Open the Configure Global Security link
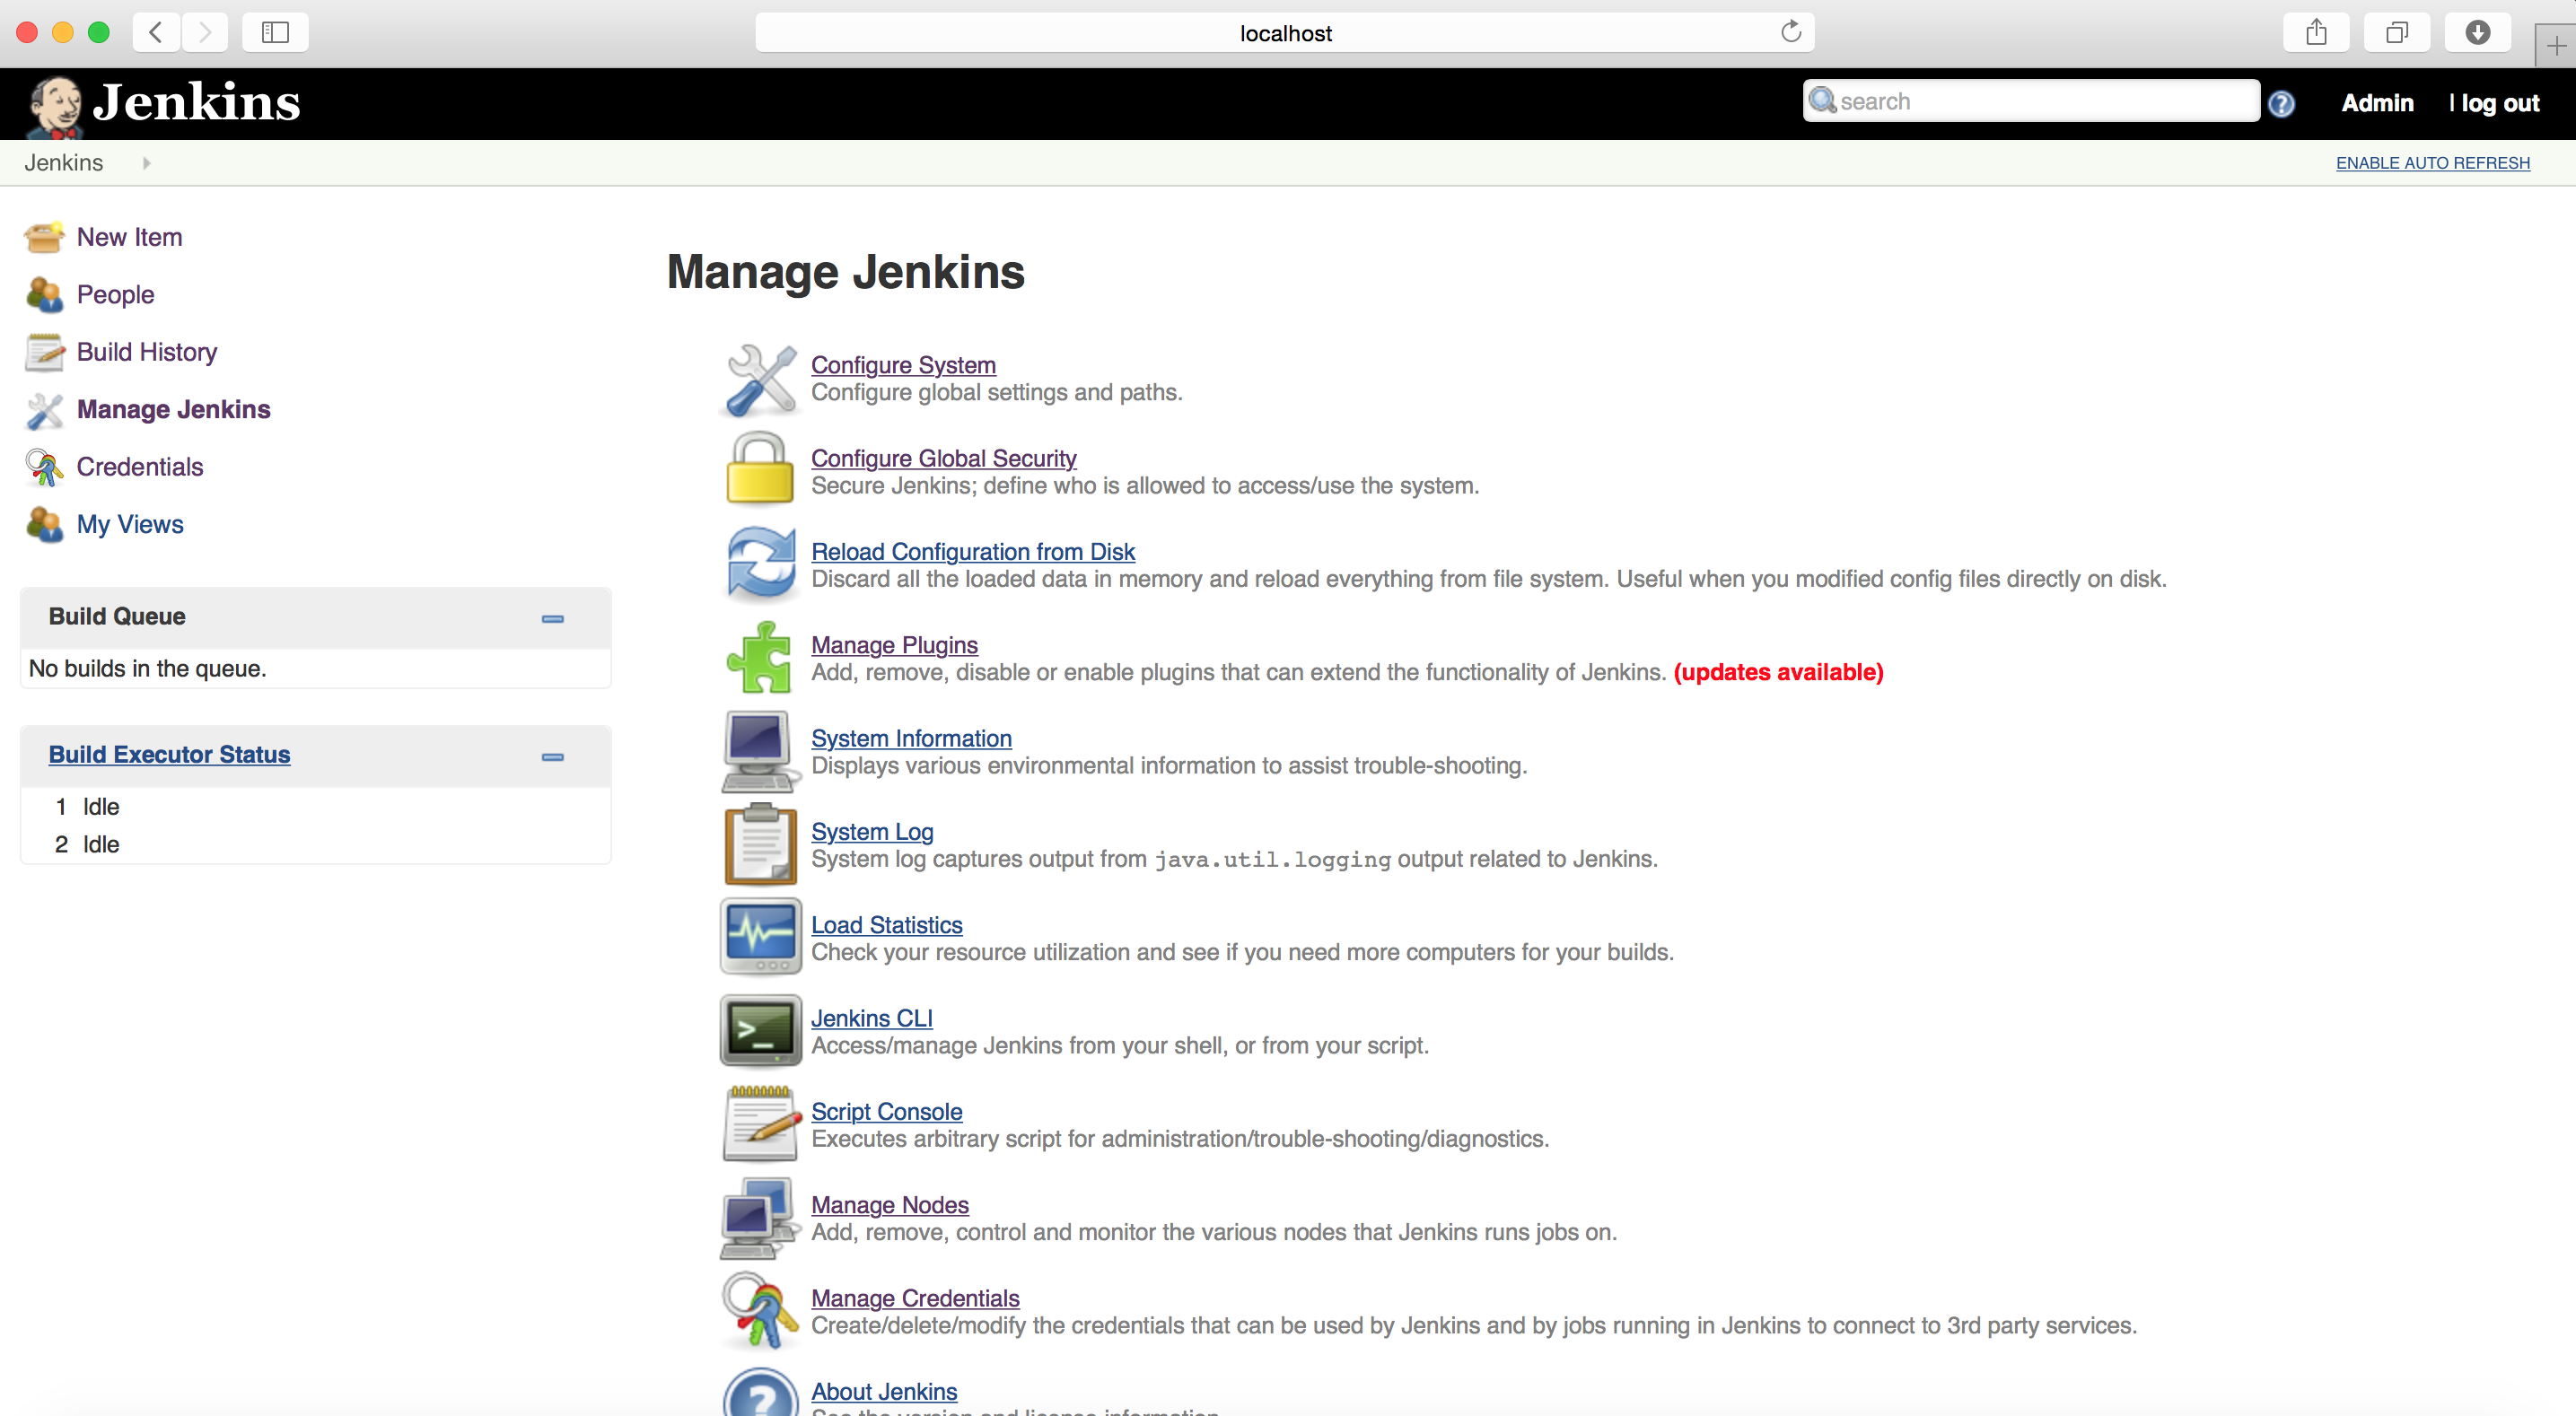 [x=944, y=458]
